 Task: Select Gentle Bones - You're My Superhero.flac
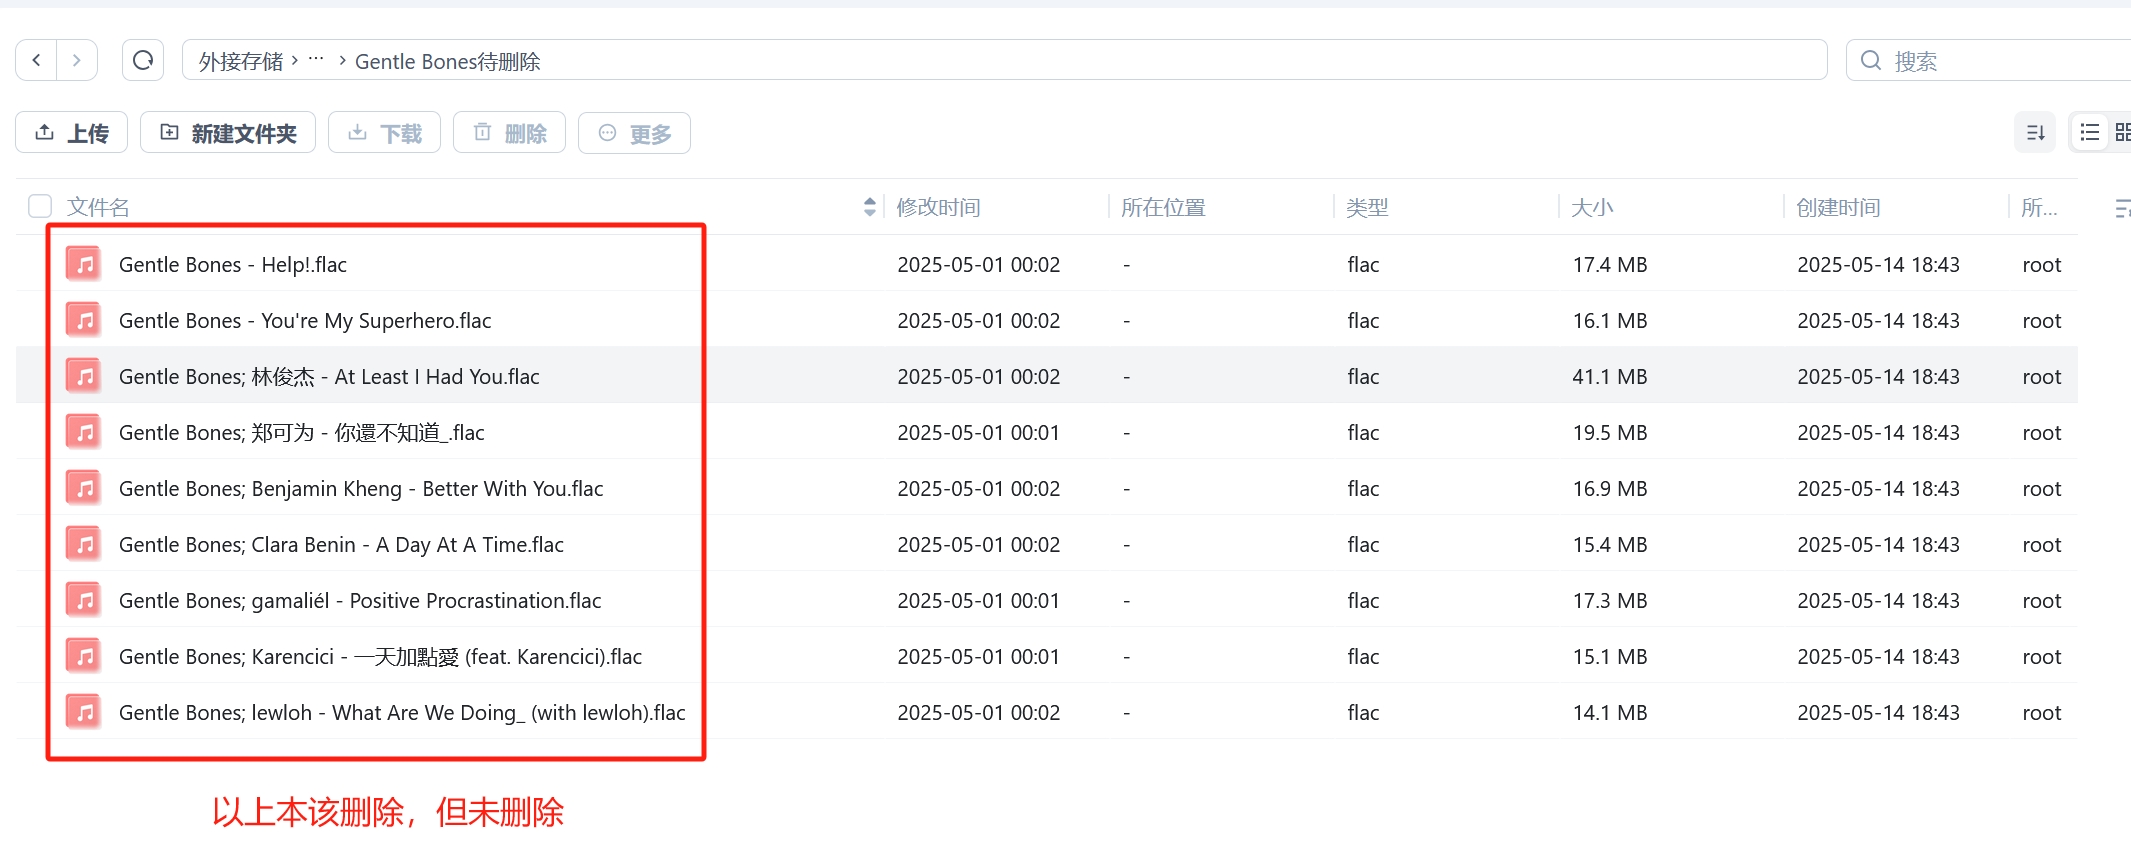(x=305, y=320)
